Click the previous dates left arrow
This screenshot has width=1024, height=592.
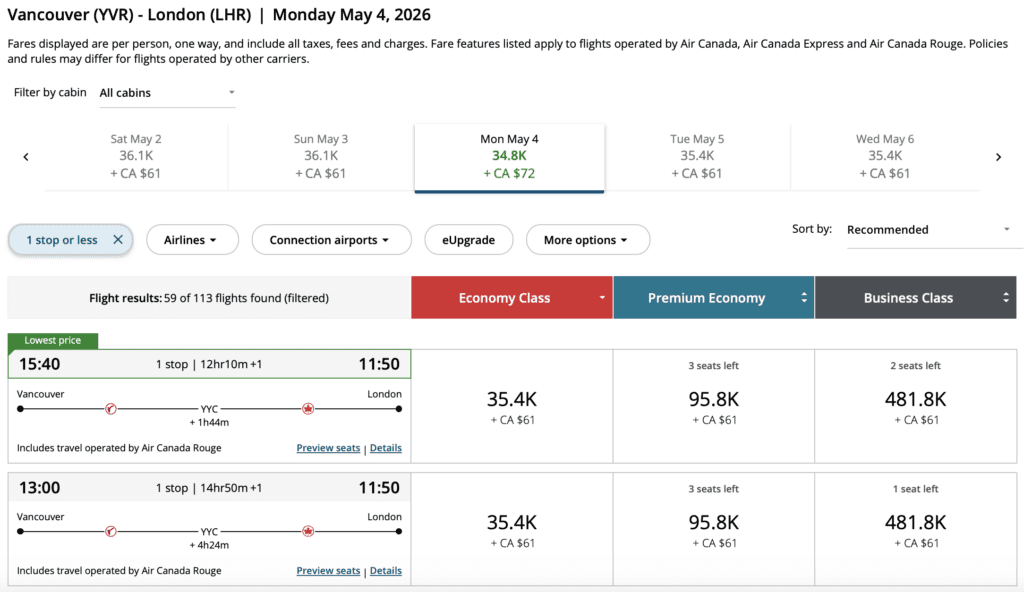coord(26,157)
